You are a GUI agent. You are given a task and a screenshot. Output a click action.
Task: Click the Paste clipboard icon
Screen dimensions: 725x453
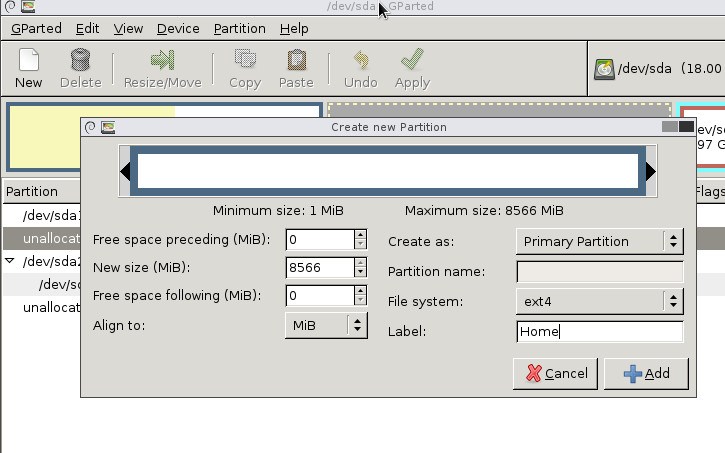pos(296,60)
